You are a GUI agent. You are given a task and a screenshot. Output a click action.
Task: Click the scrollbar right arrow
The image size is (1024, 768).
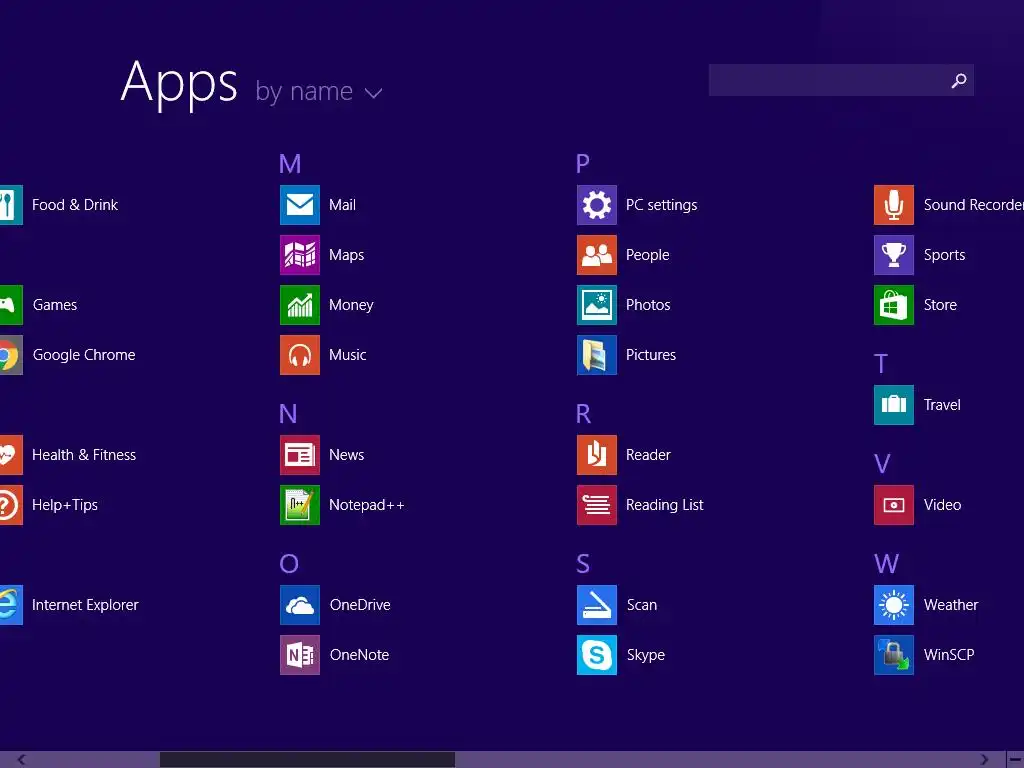point(984,760)
